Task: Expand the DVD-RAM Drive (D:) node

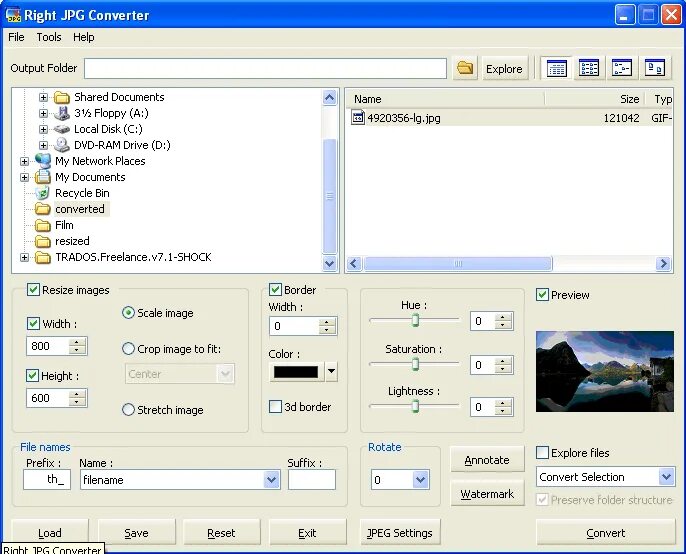Action: click(x=43, y=145)
